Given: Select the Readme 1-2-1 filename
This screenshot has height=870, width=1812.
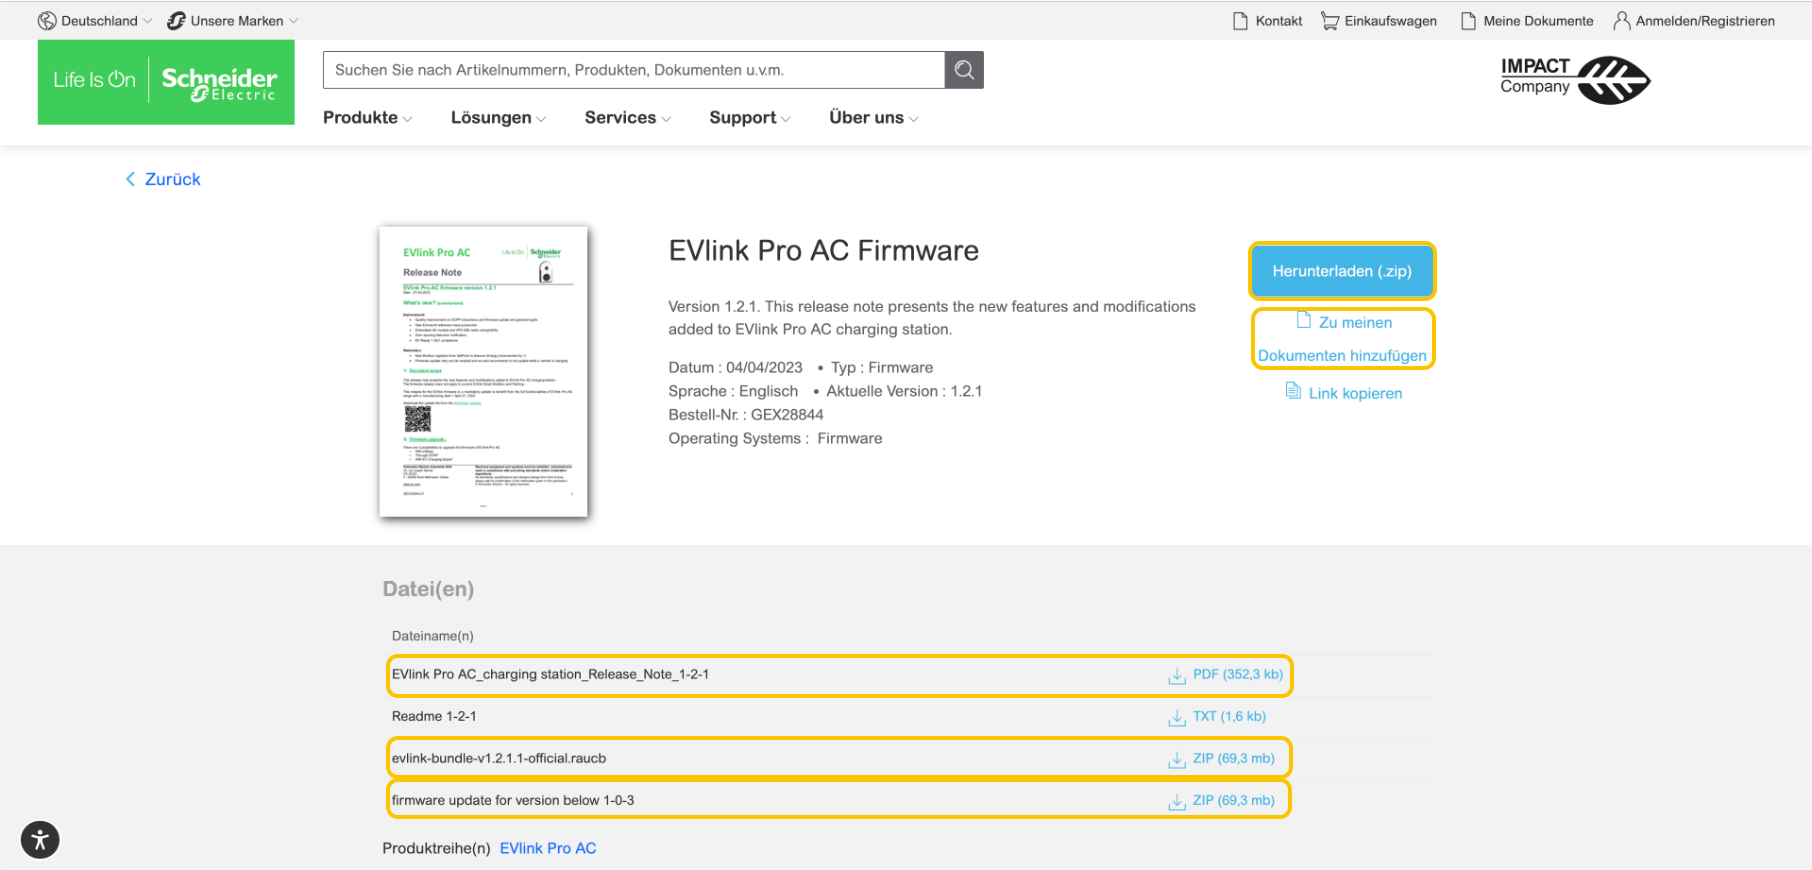Looking at the screenshot, I should 434,717.
